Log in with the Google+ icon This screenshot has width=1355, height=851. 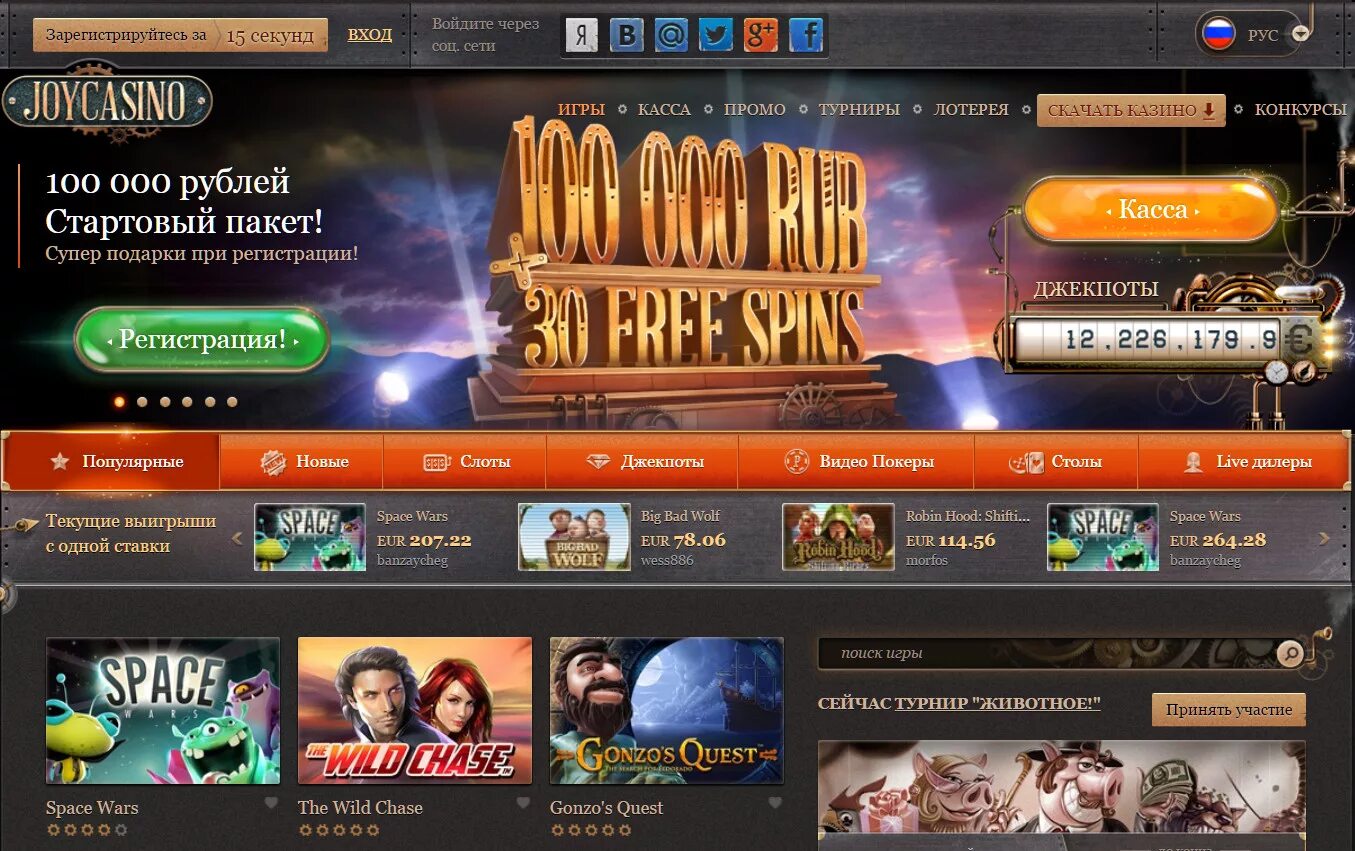coord(761,36)
